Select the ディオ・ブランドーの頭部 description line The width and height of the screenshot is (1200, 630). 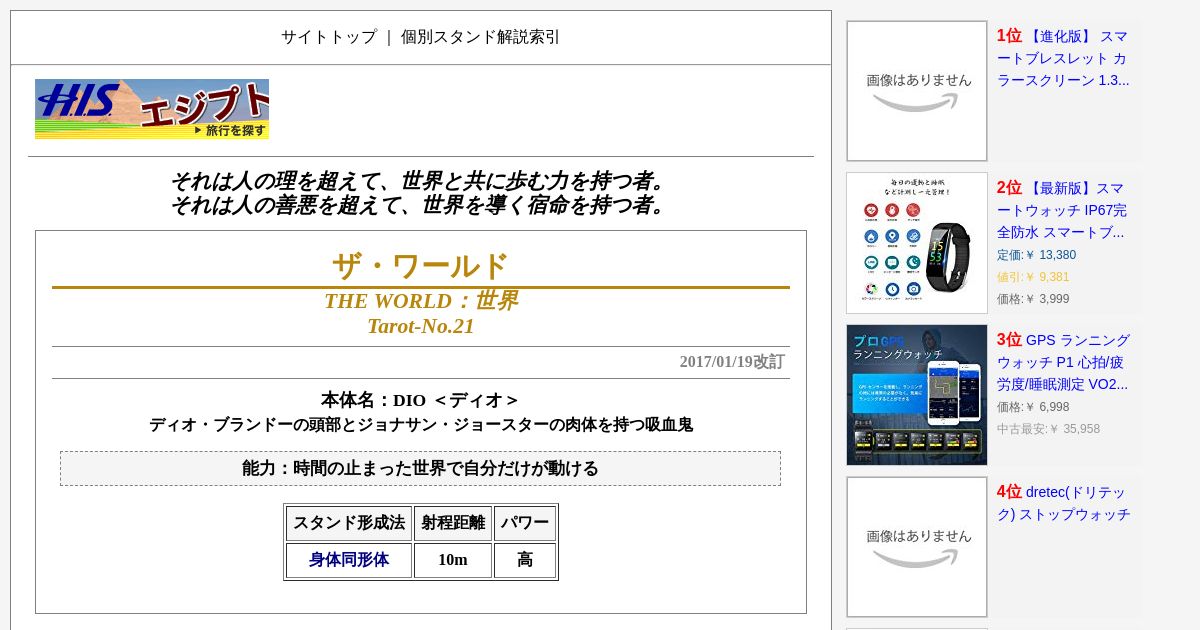point(421,425)
